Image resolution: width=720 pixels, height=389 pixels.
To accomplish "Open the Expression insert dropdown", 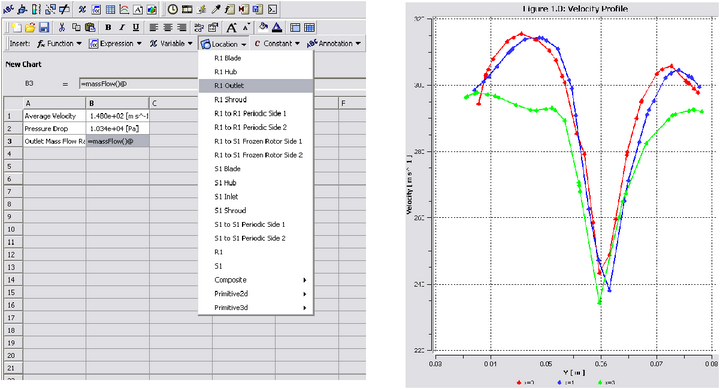I will (x=115, y=44).
